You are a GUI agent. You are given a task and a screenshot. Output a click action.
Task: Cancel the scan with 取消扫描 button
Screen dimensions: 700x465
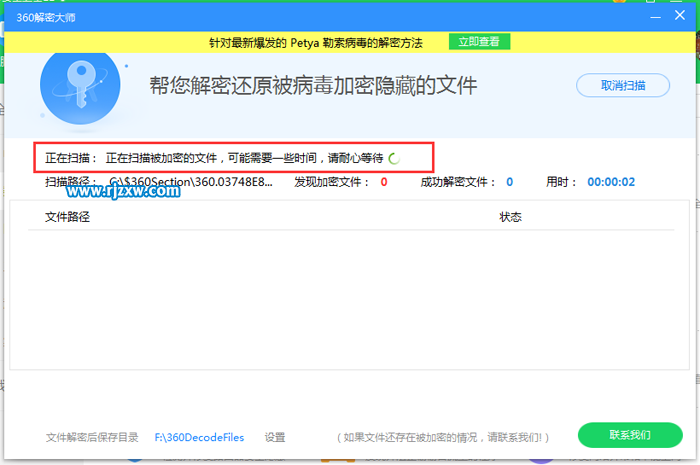coord(623,85)
